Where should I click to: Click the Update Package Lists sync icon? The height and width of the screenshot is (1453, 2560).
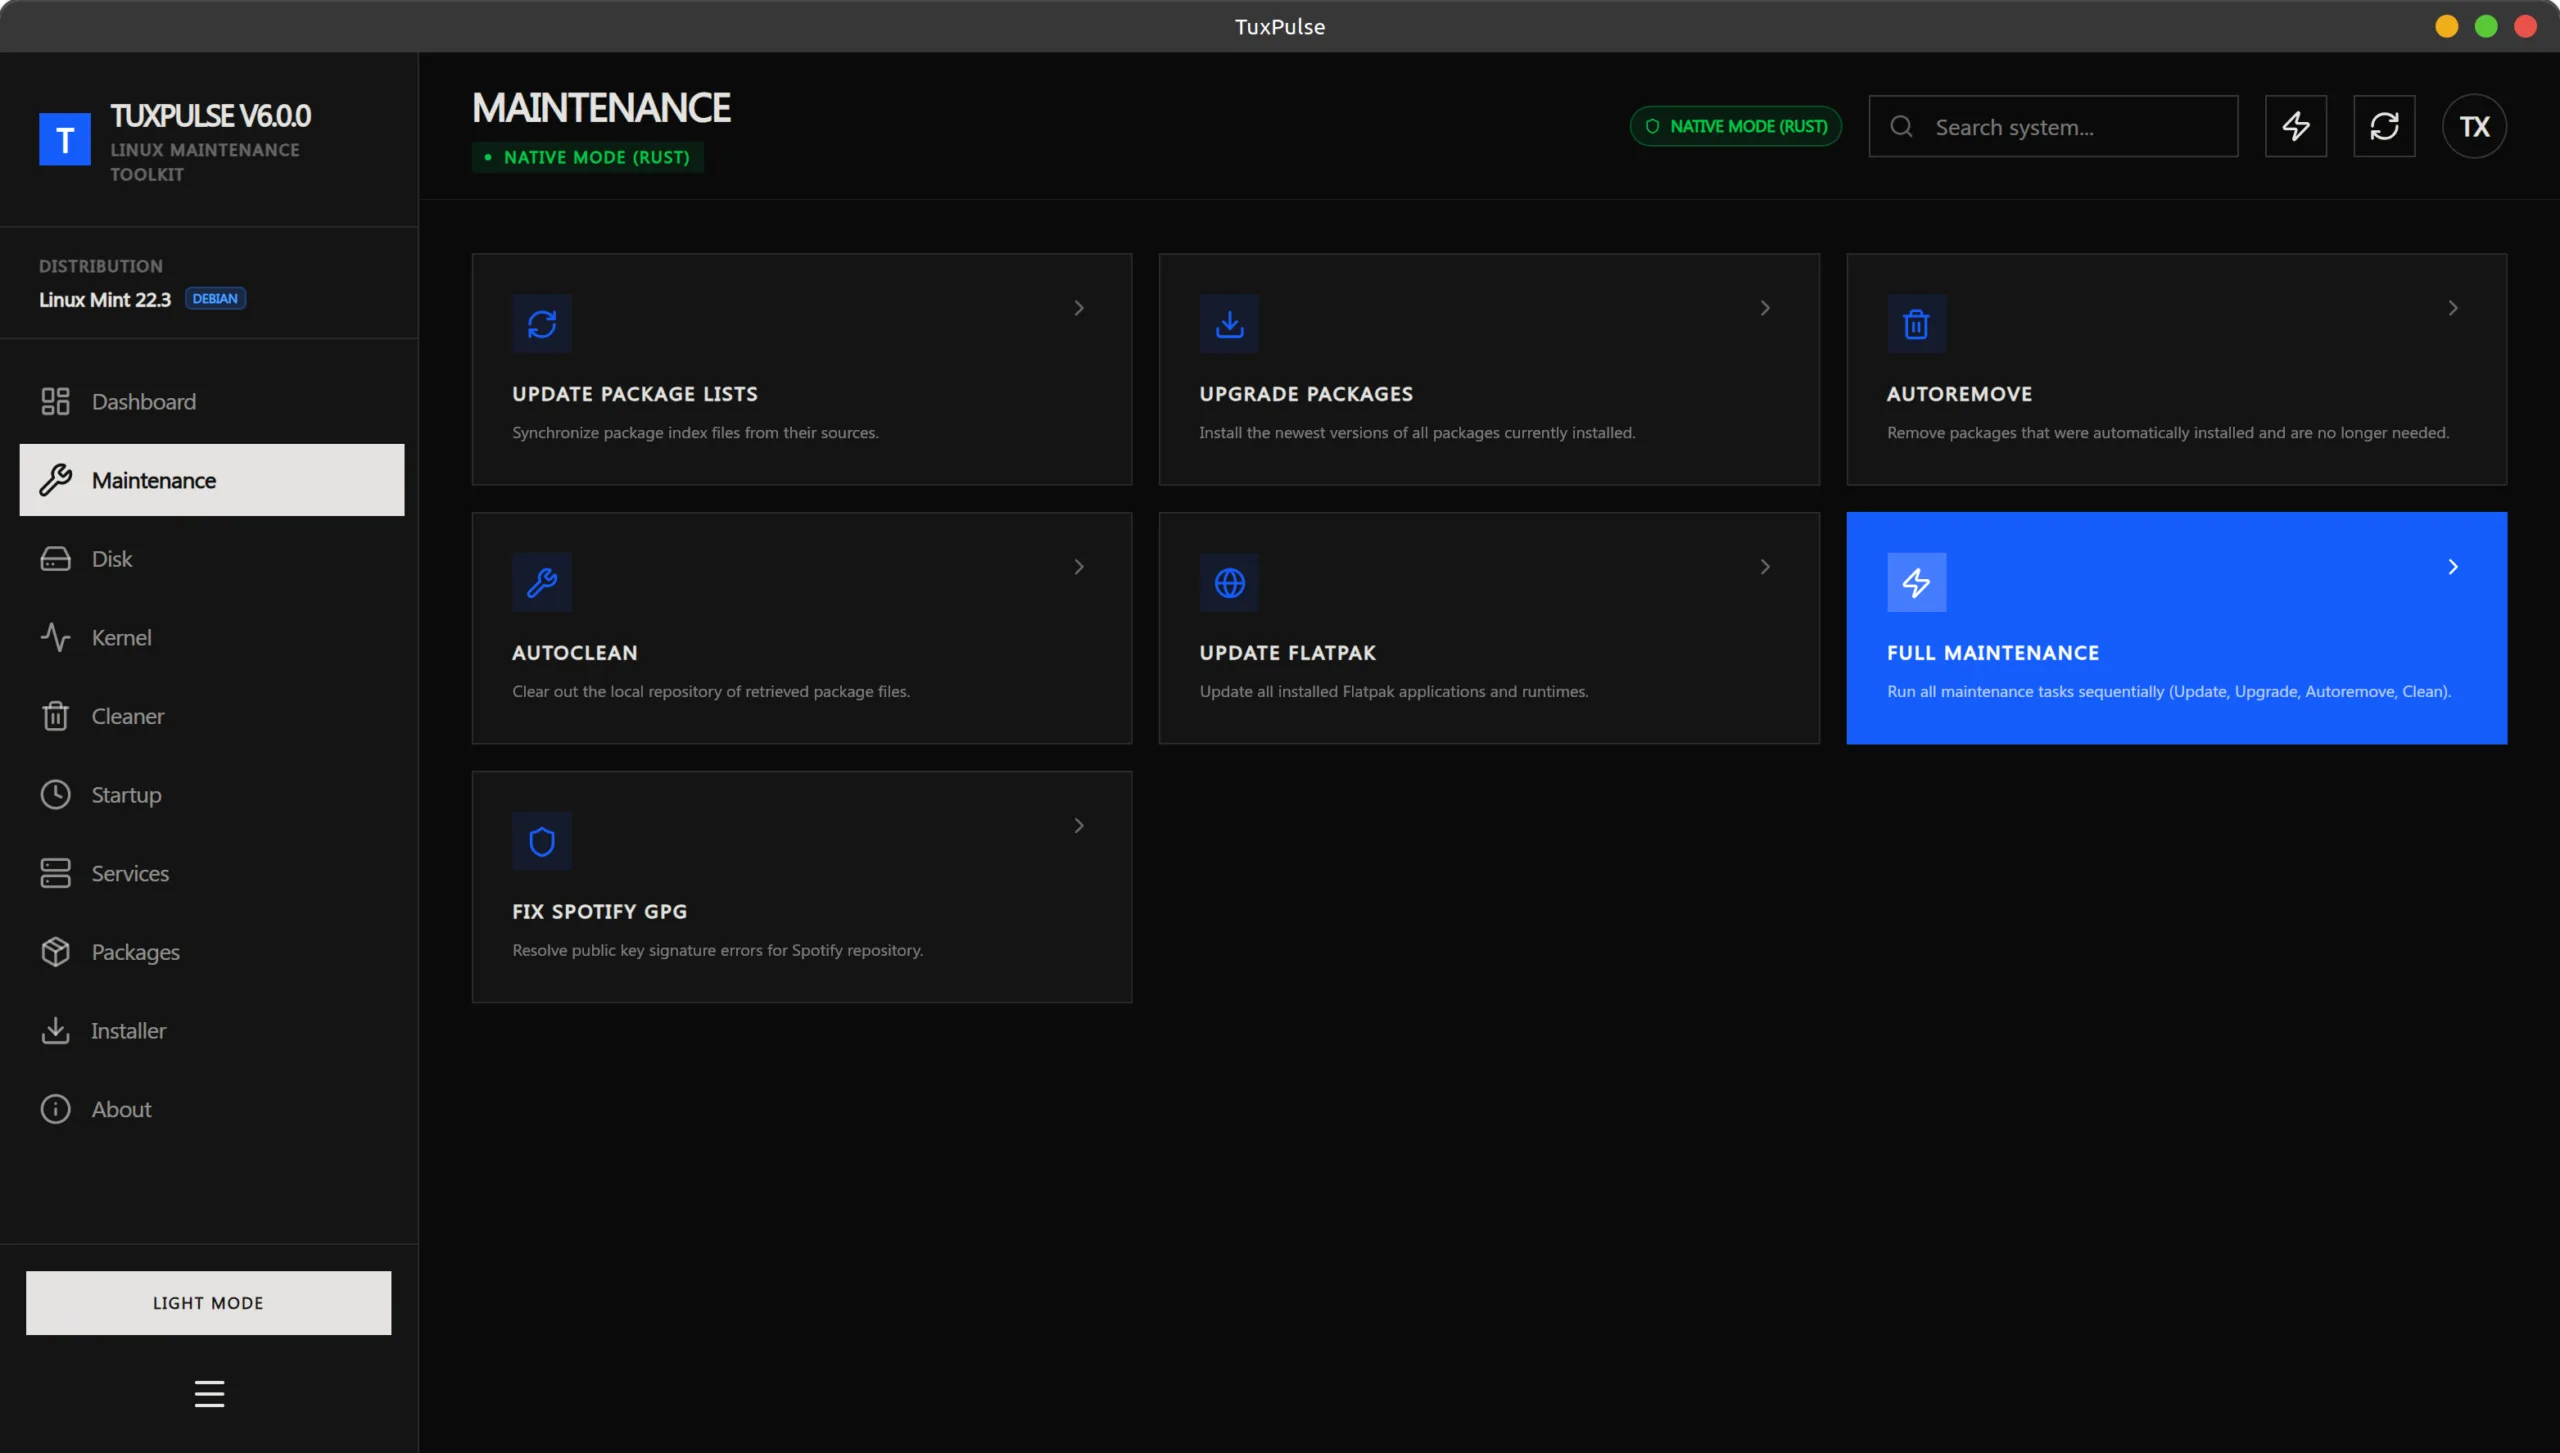point(542,323)
